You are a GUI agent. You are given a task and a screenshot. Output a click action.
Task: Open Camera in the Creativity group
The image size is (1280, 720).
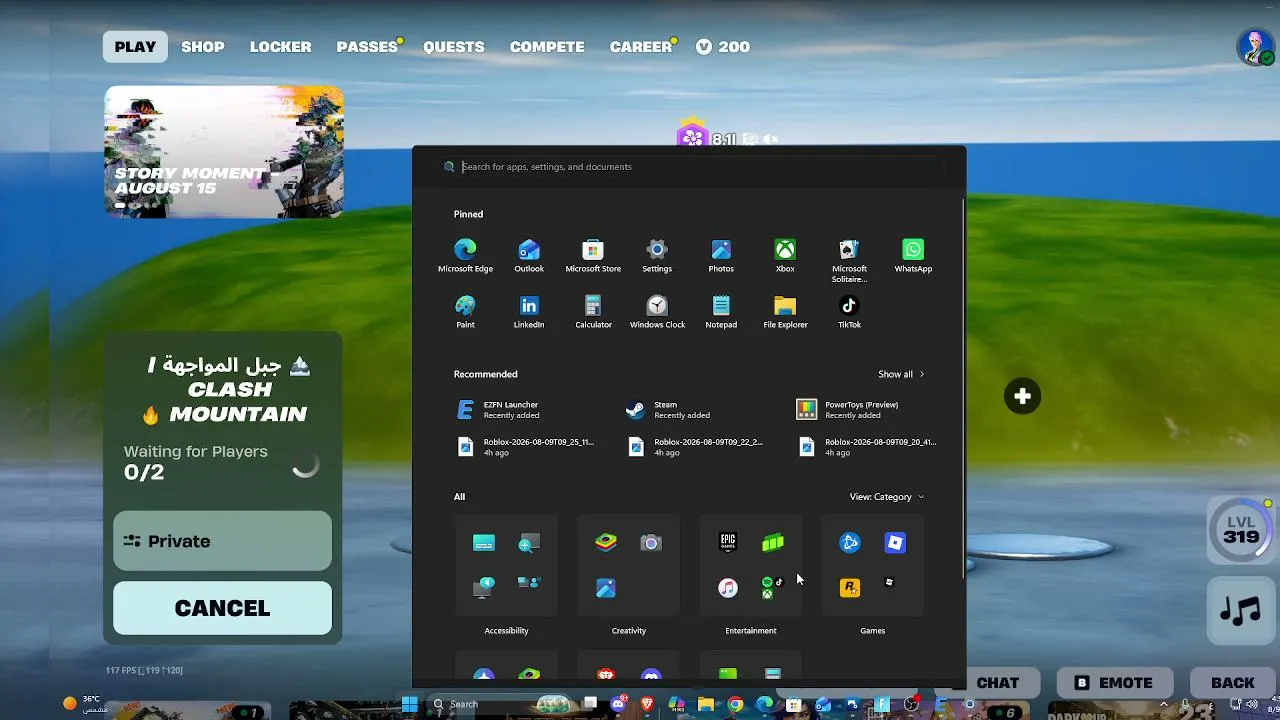click(651, 542)
